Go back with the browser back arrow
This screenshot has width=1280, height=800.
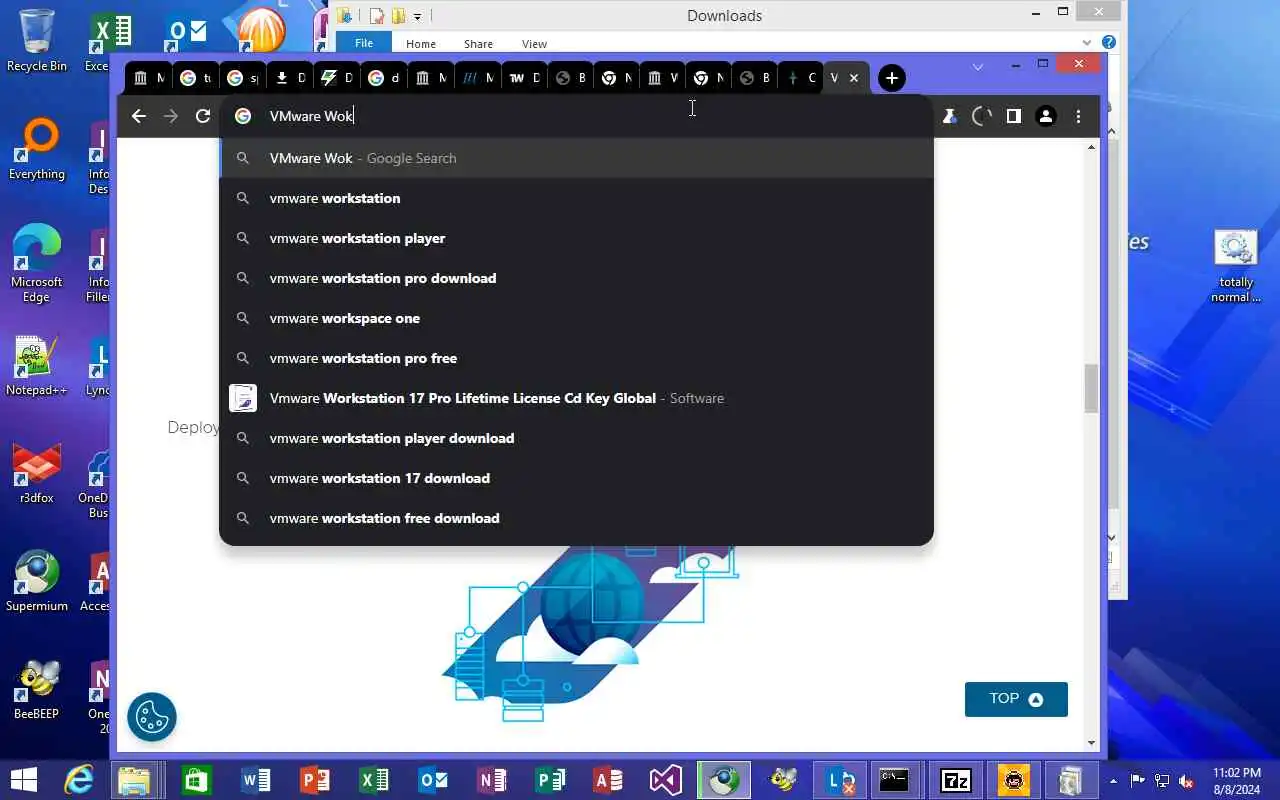(139, 116)
